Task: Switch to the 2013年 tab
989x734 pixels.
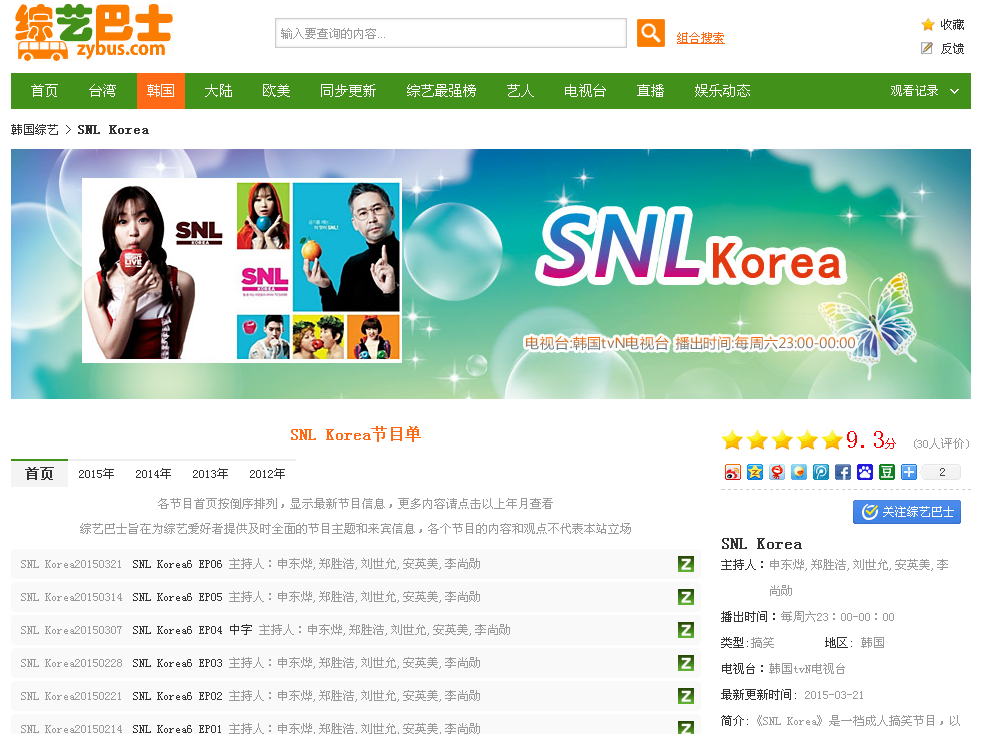Action: tap(210, 474)
